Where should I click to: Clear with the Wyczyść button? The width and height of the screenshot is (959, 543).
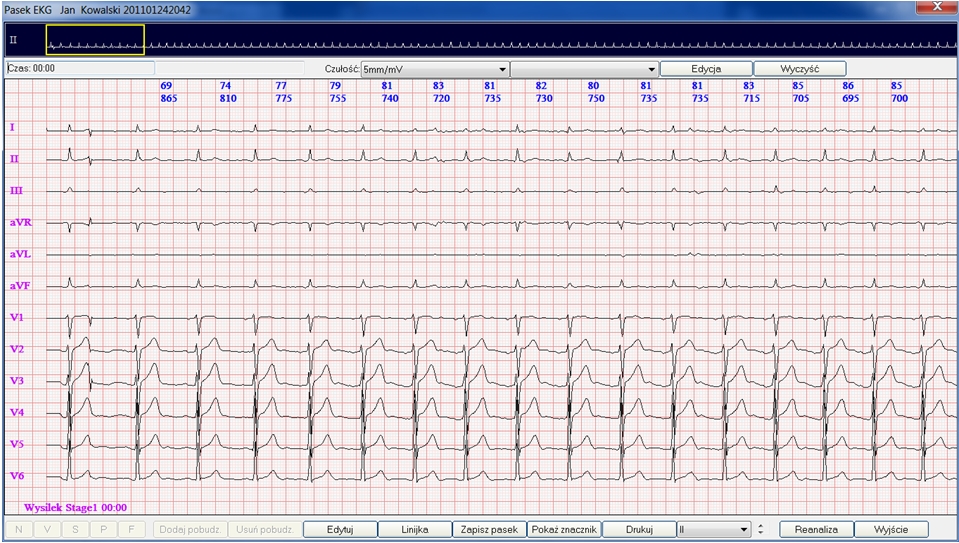click(x=799, y=69)
